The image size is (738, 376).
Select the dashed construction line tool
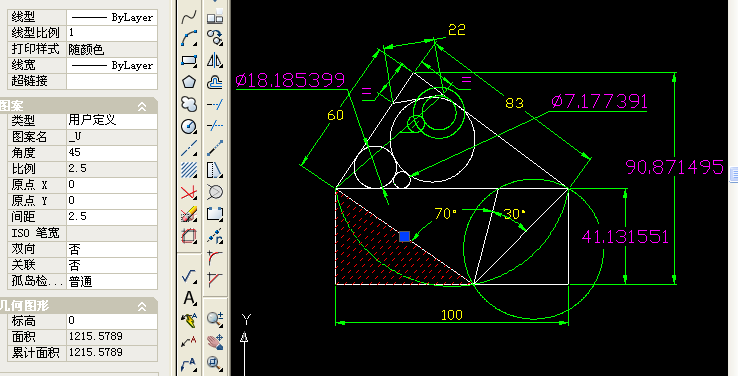(189, 148)
